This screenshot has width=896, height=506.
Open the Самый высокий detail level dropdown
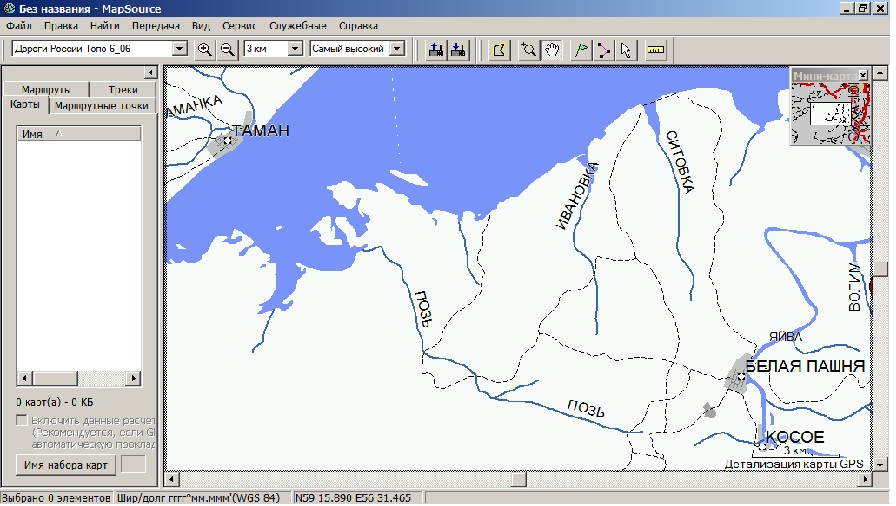click(x=396, y=48)
